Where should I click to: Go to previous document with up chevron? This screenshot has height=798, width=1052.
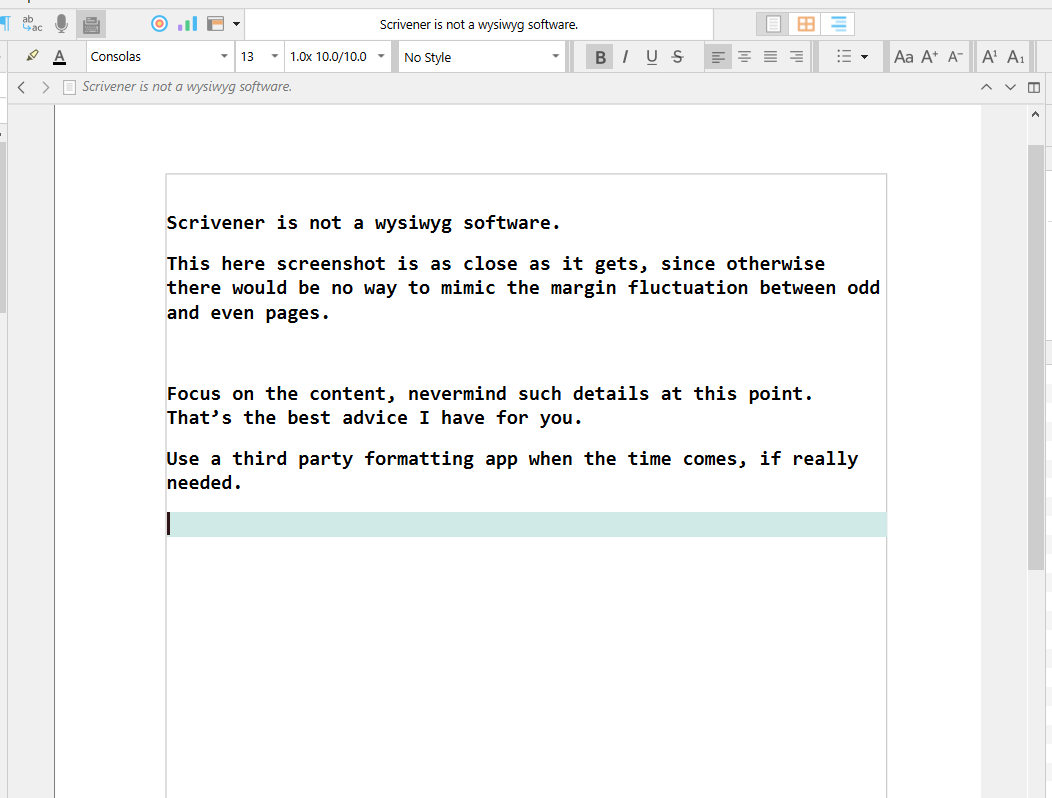(986, 87)
